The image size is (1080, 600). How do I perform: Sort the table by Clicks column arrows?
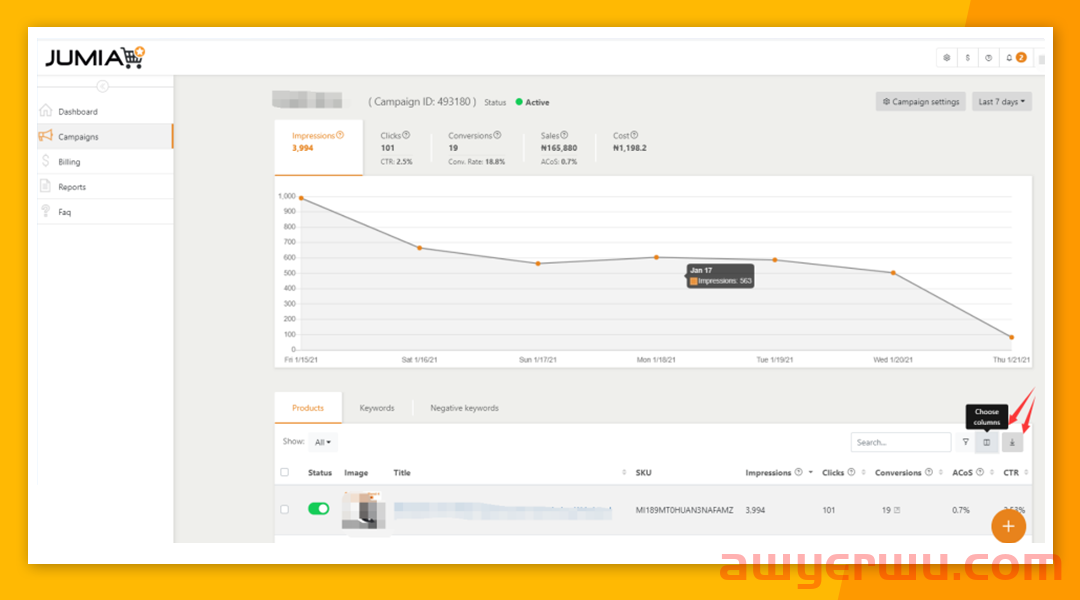863,473
